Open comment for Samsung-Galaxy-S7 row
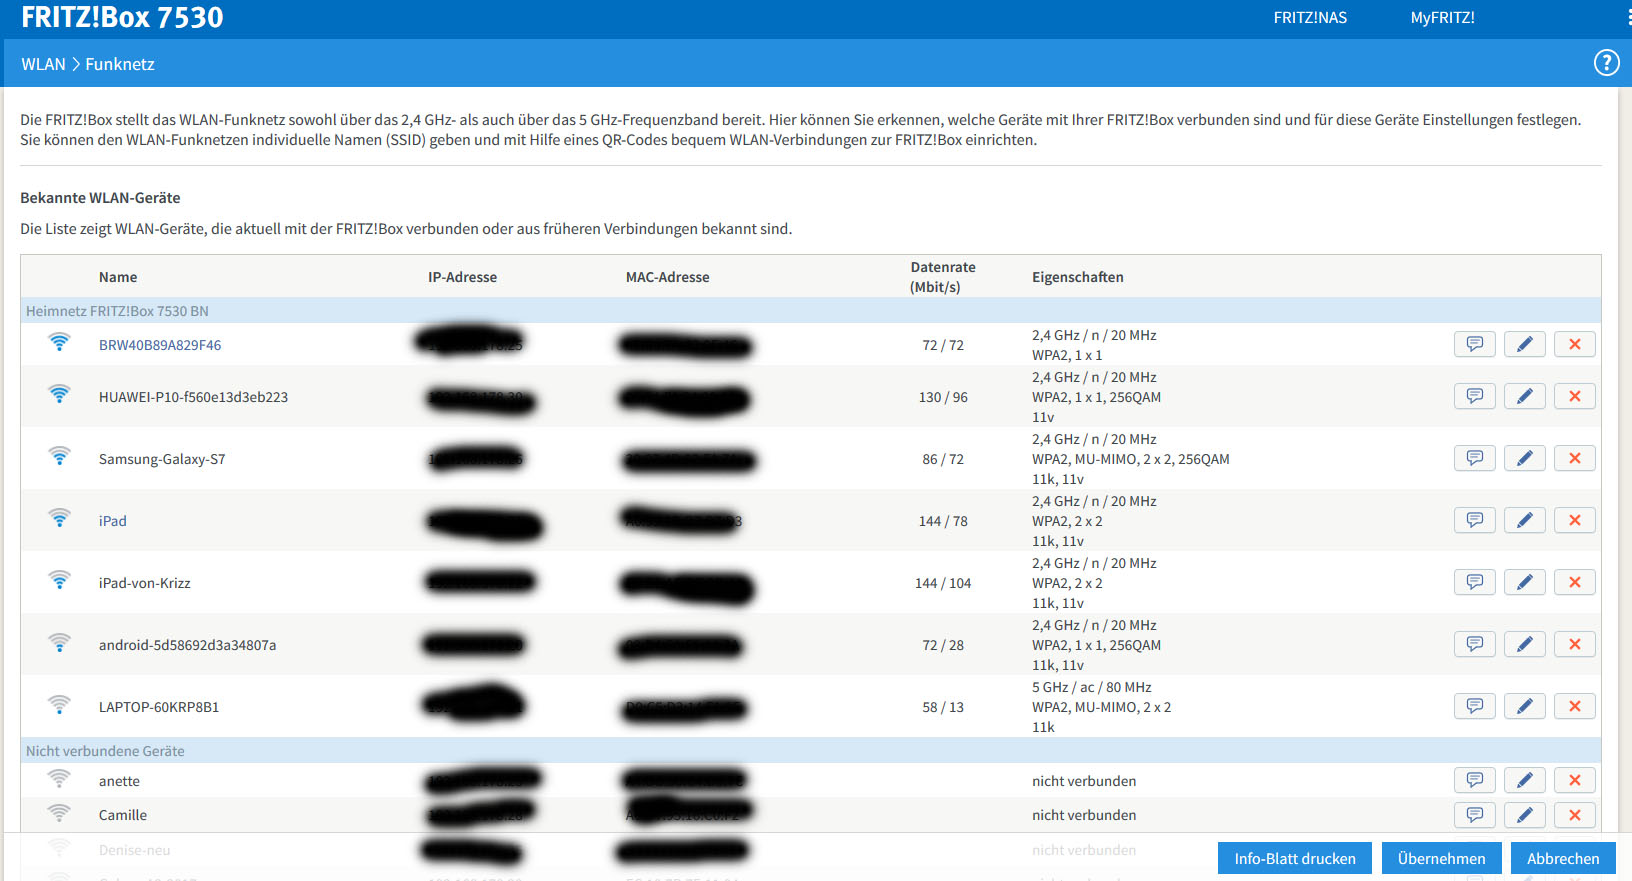This screenshot has height=881, width=1632. (x=1475, y=458)
